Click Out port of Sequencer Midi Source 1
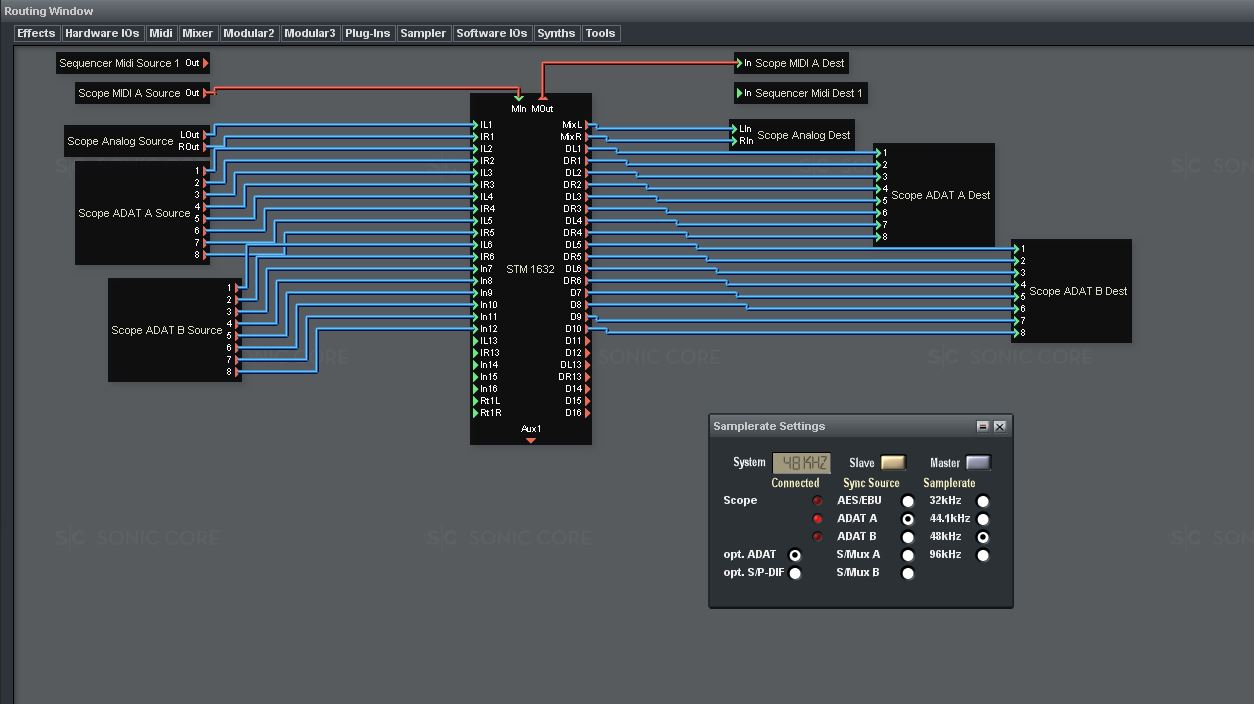Image resolution: width=1254 pixels, height=704 pixels. coord(206,63)
